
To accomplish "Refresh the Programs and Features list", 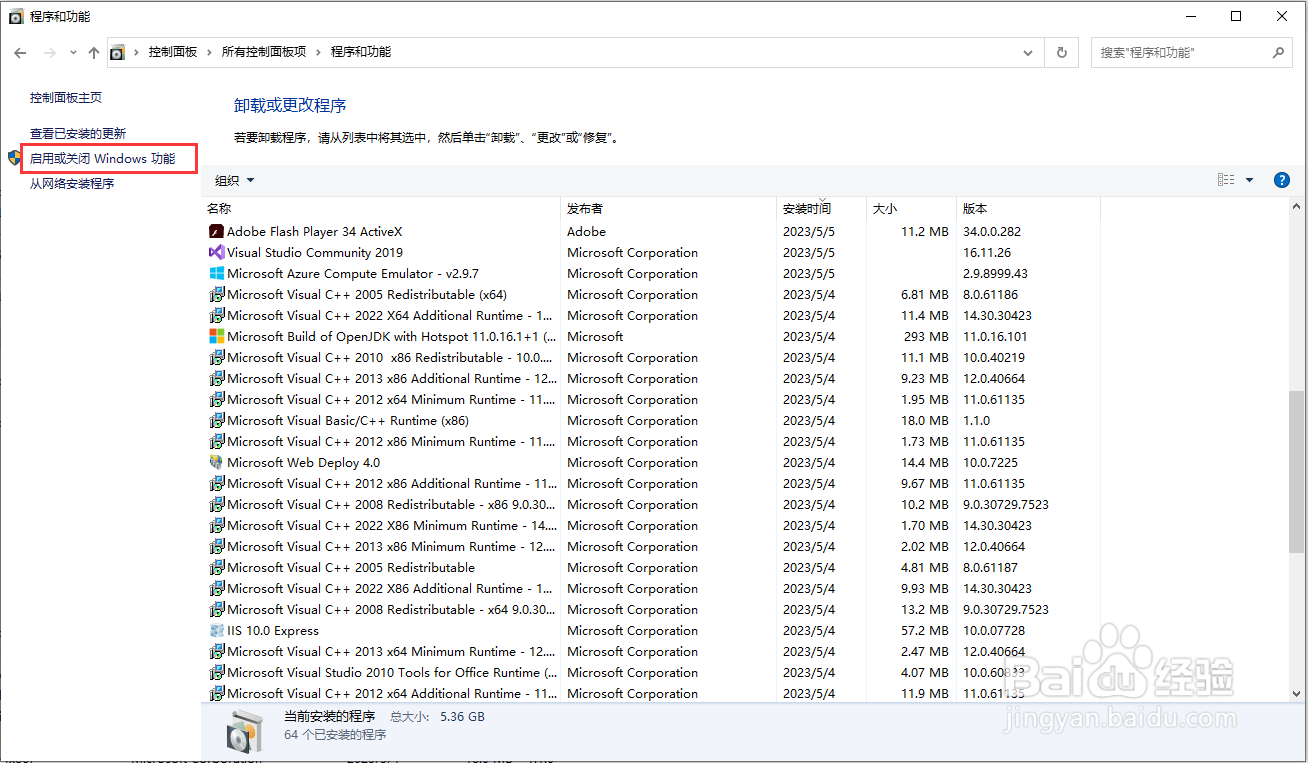I will pos(1062,52).
